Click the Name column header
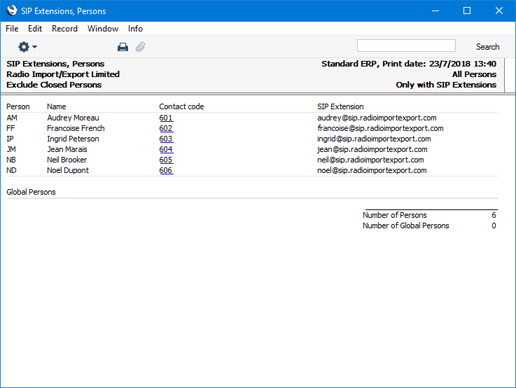The width and height of the screenshot is (516, 388). tap(56, 107)
